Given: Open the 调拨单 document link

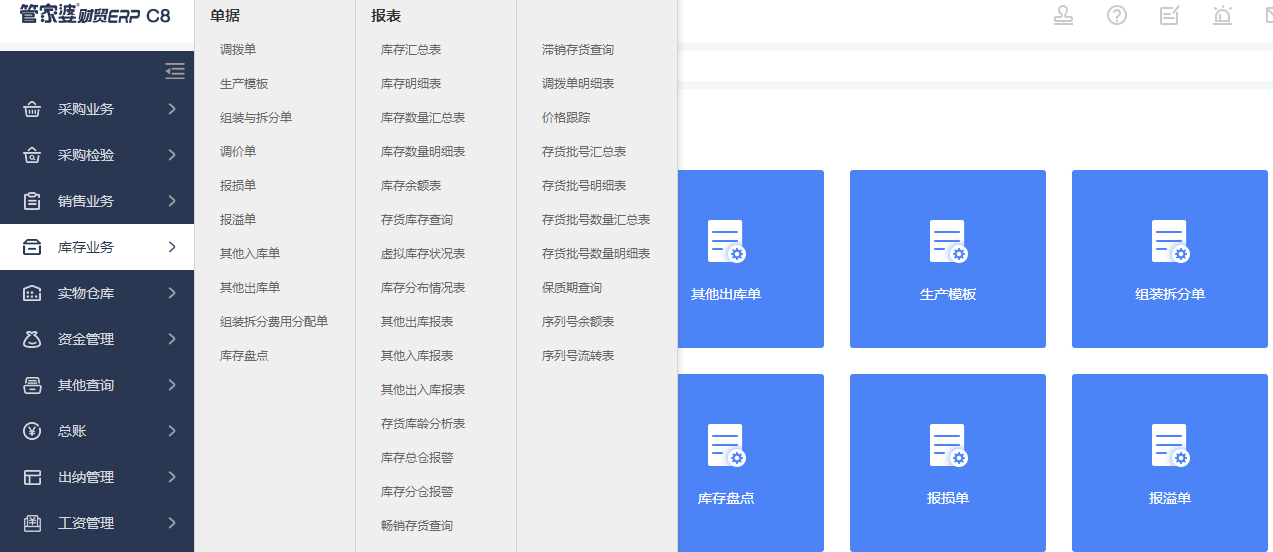Looking at the screenshot, I should [x=238, y=49].
